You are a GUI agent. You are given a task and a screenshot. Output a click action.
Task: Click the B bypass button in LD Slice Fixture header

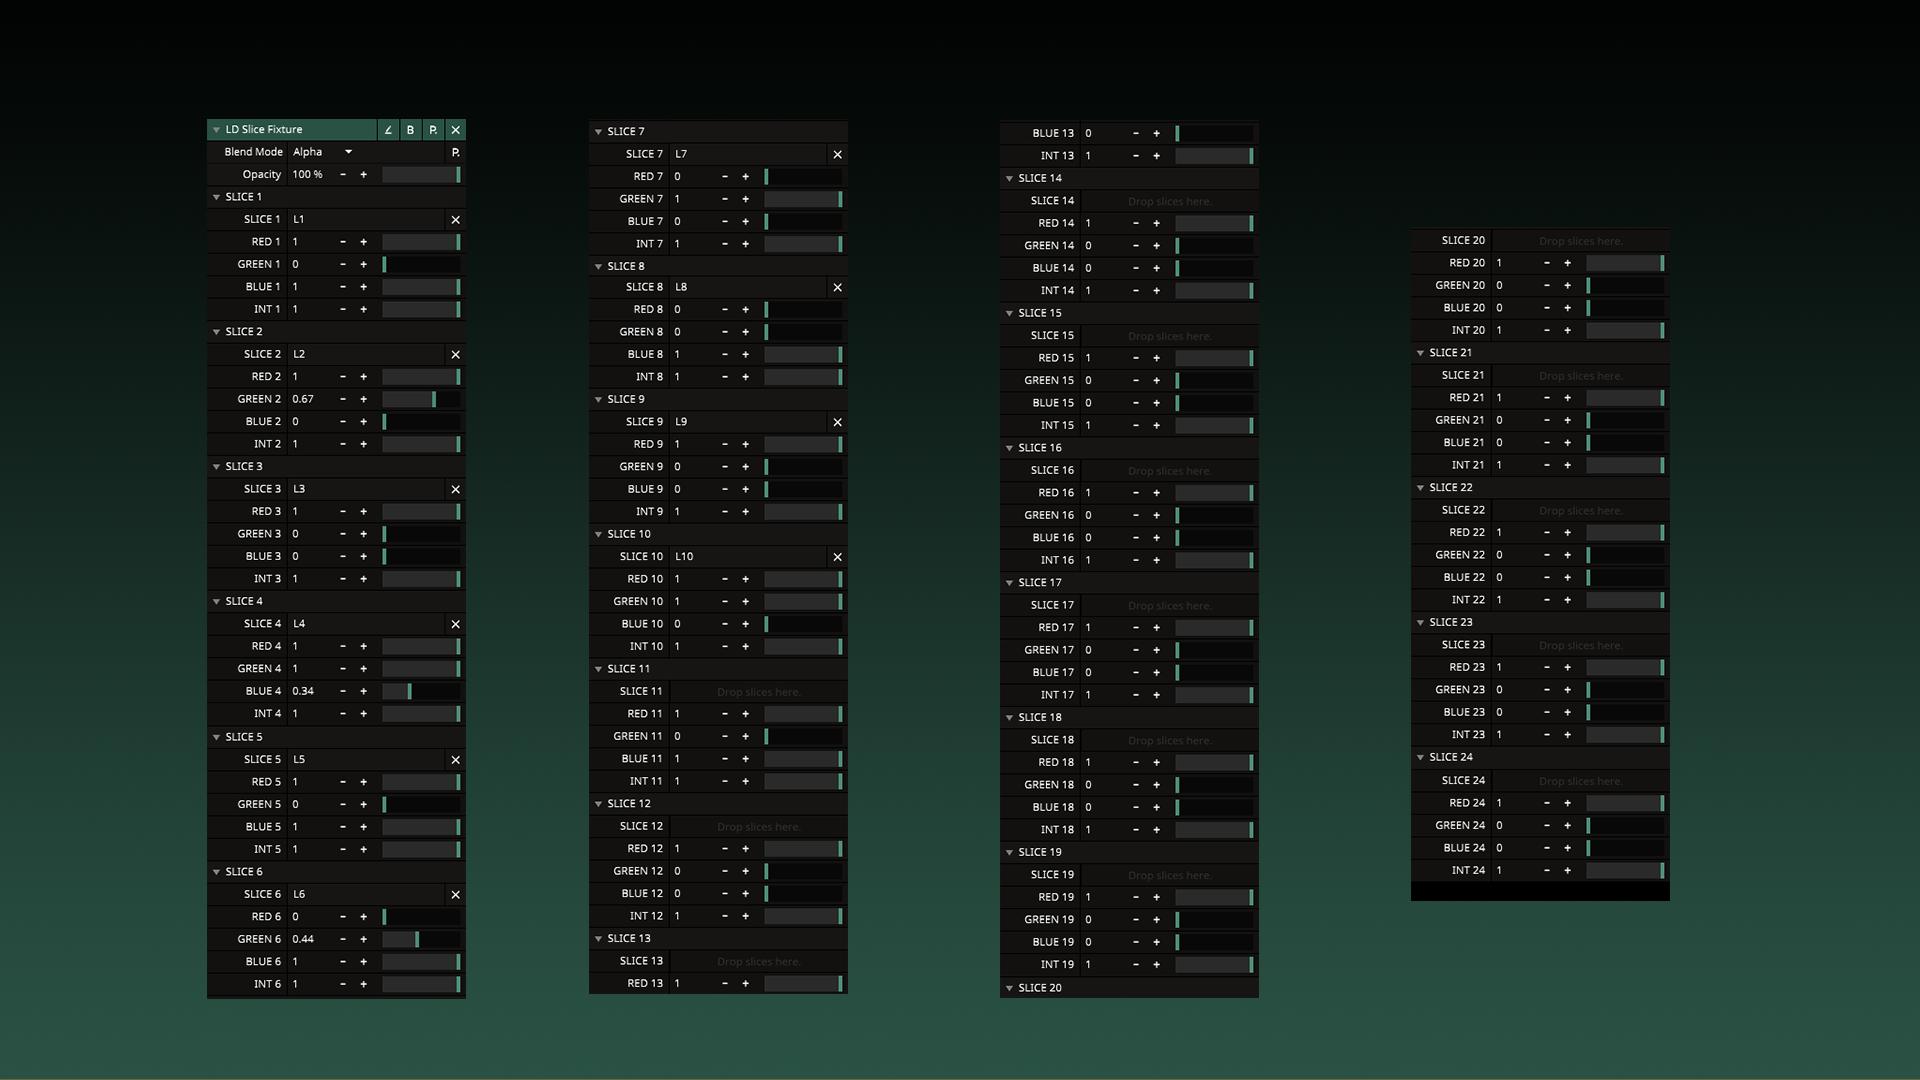410,130
